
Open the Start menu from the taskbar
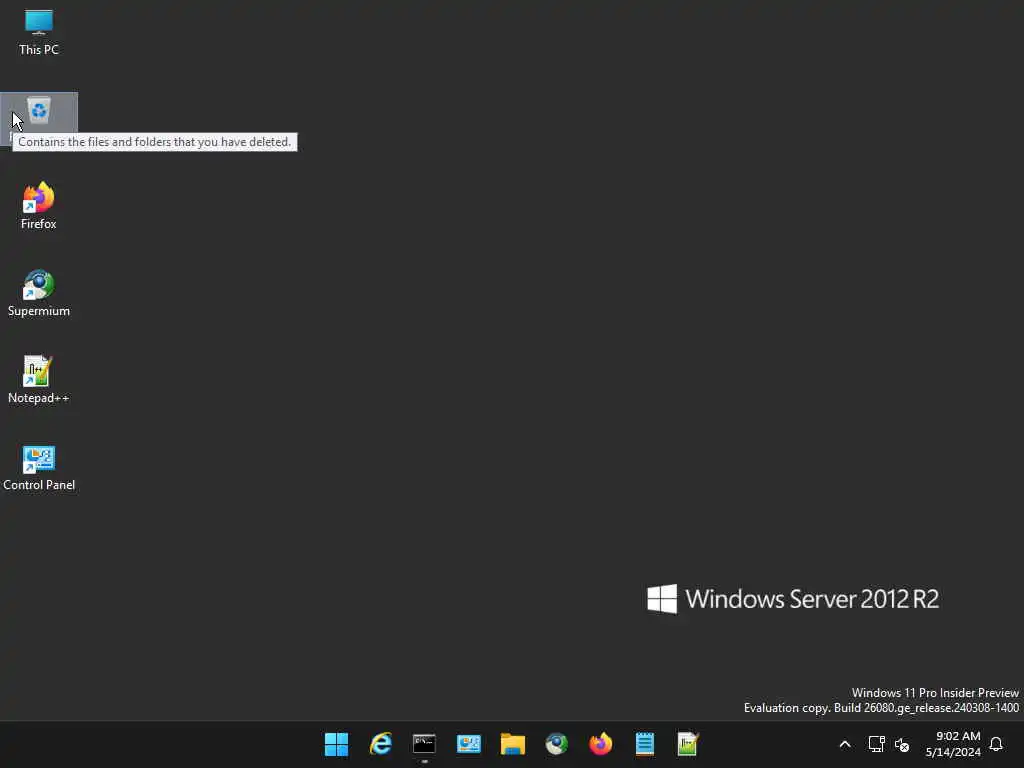pyautogui.click(x=336, y=744)
